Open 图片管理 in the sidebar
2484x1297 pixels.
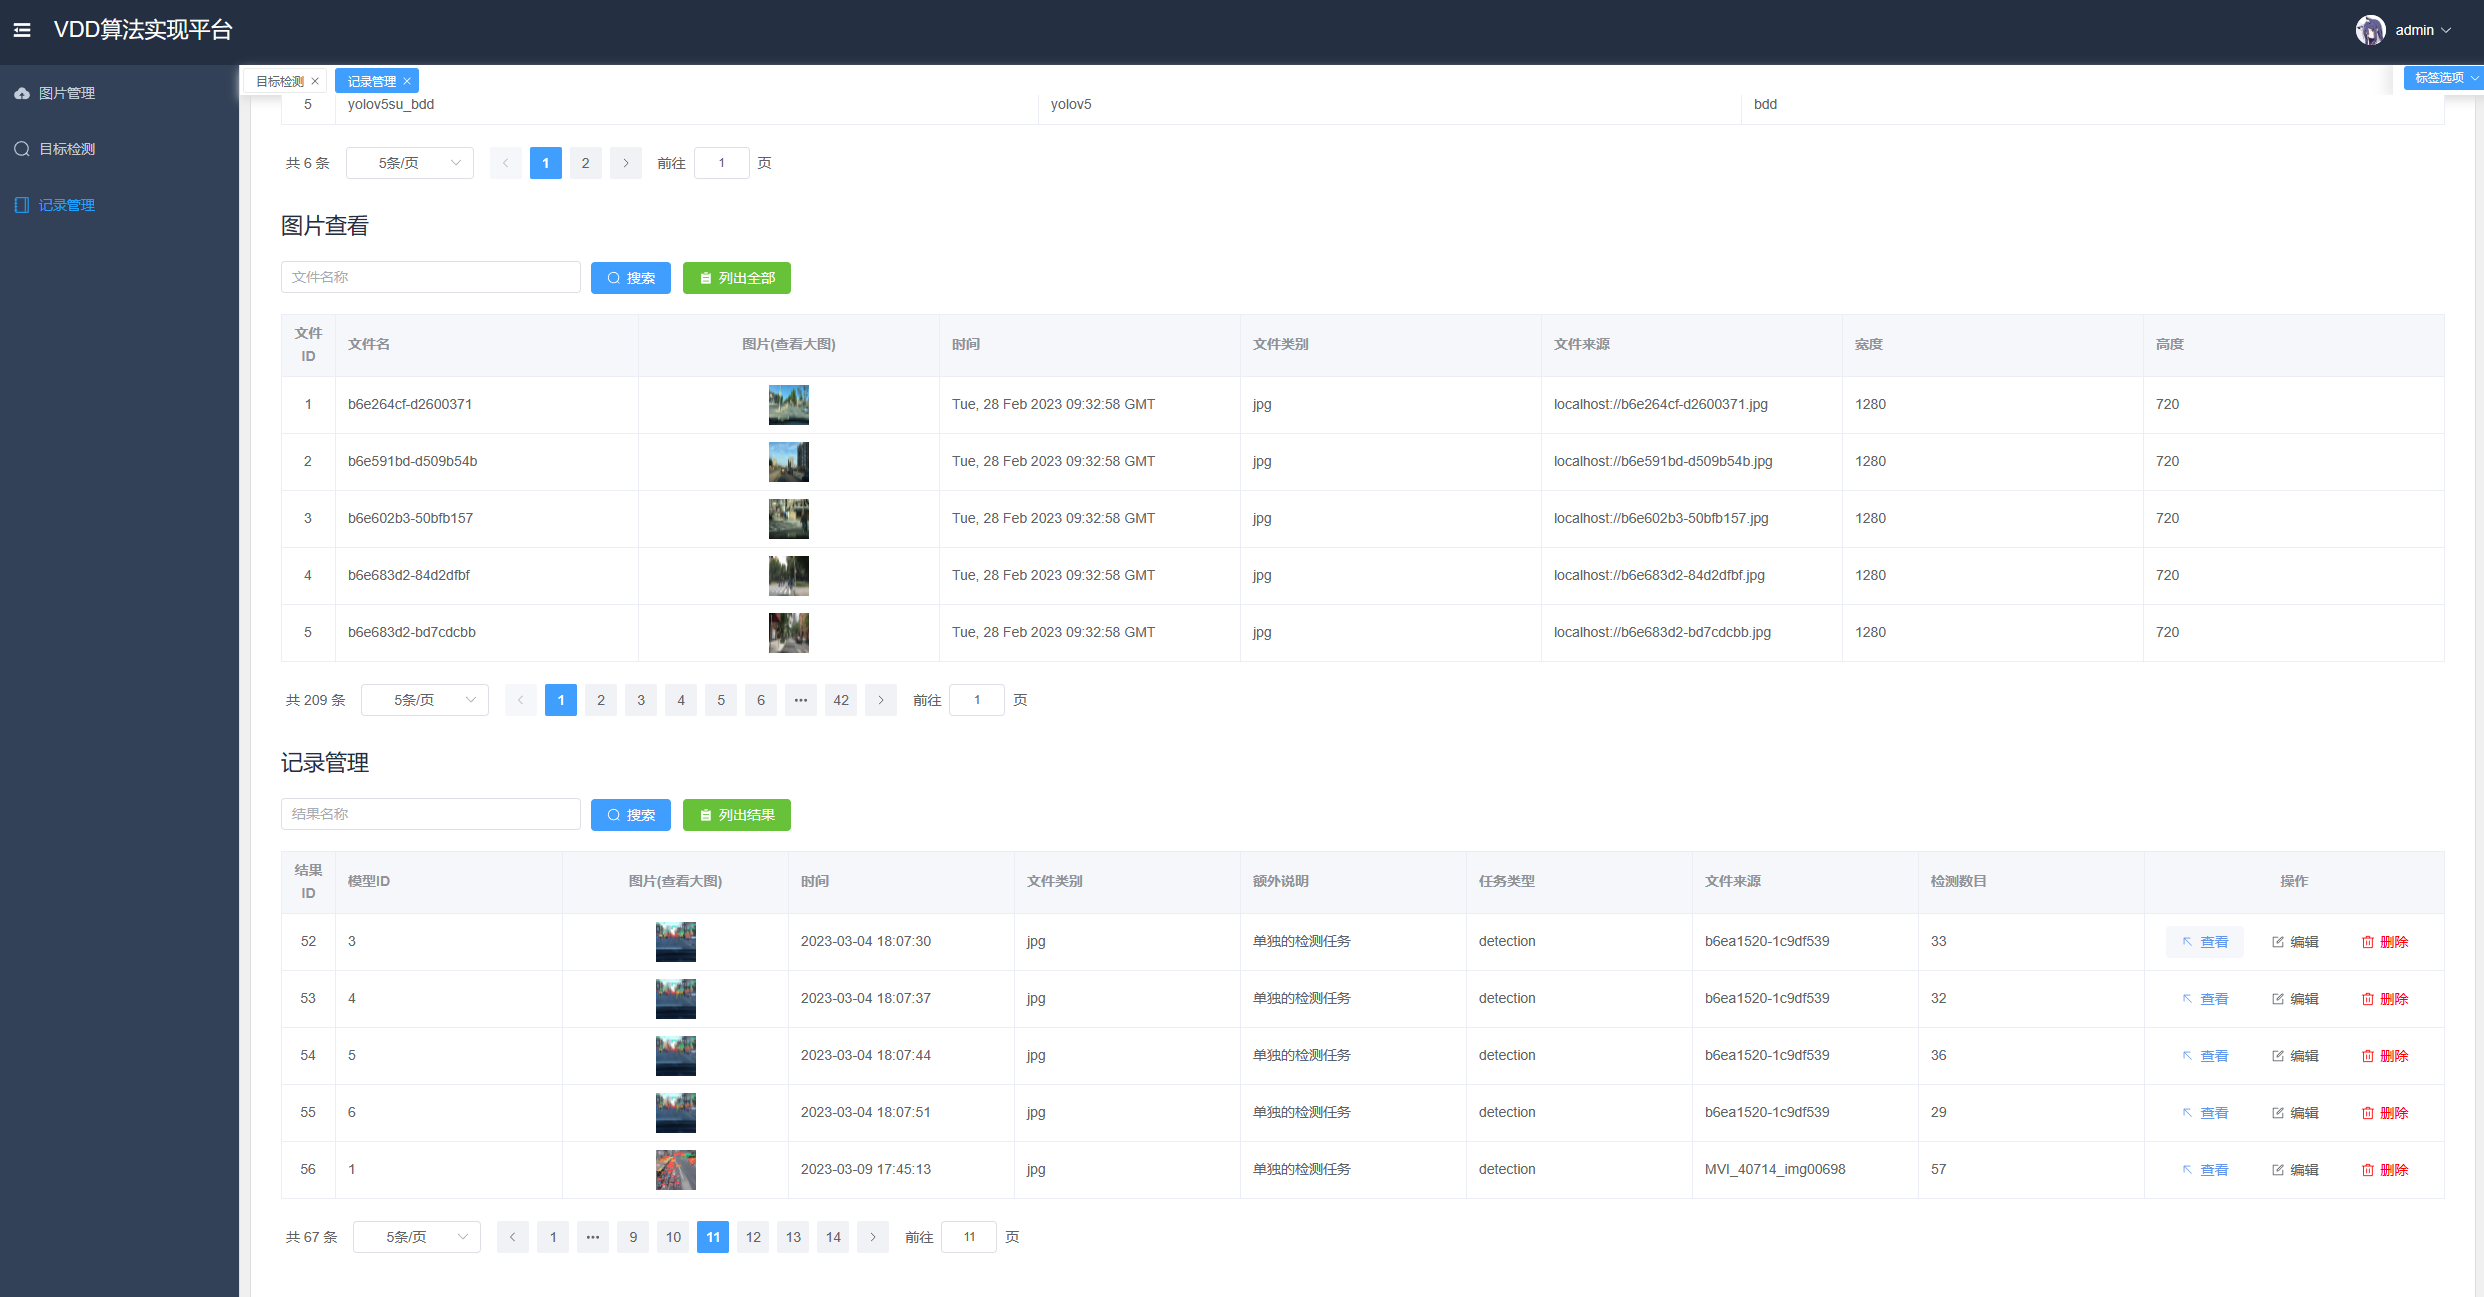(66, 93)
